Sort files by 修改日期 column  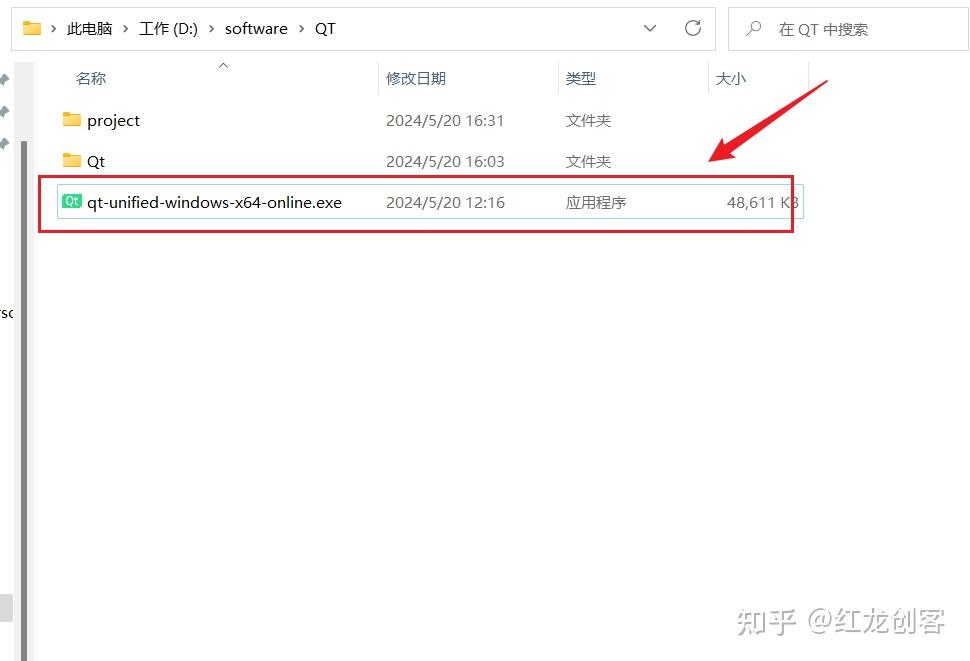point(416,78)
